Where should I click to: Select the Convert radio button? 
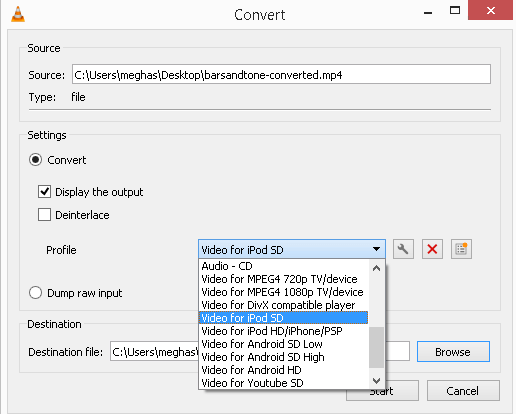coord(35,160)
